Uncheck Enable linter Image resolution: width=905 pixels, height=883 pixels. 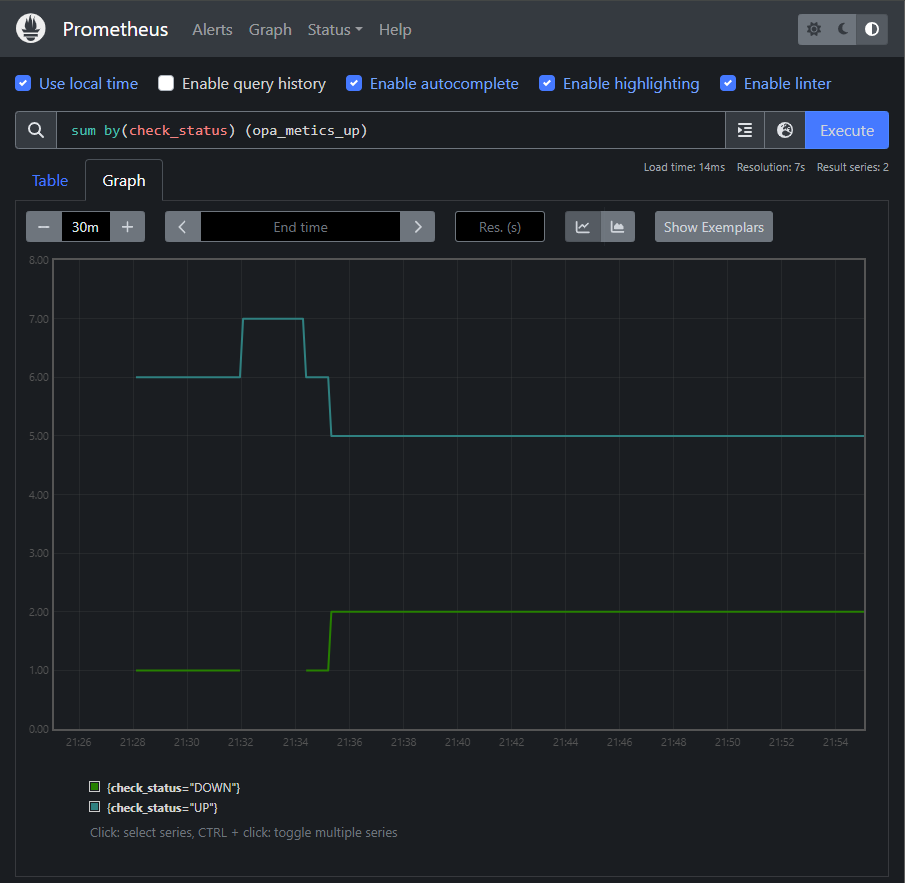(x=728, y=84)
